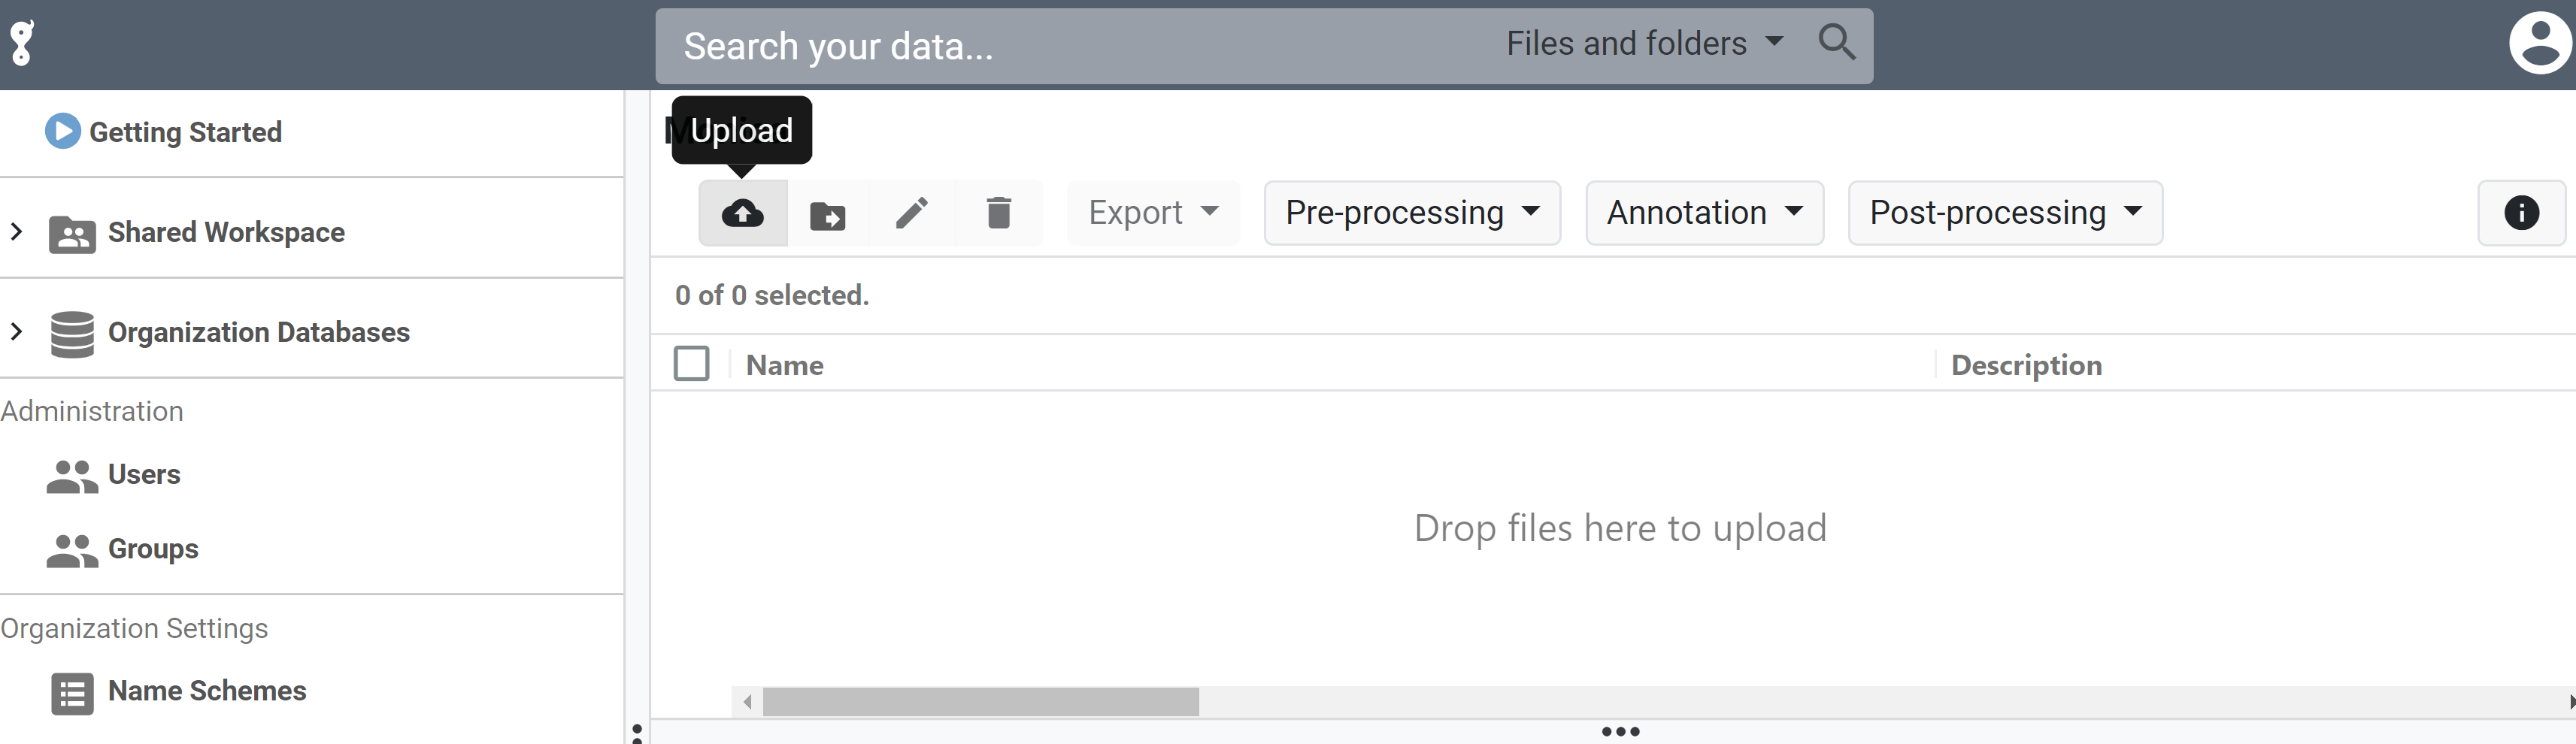This screenshot has width=2576, height=744.
Task: Click the search magnifier icon
Action: pyautogui.click(x=1836, y=43)
